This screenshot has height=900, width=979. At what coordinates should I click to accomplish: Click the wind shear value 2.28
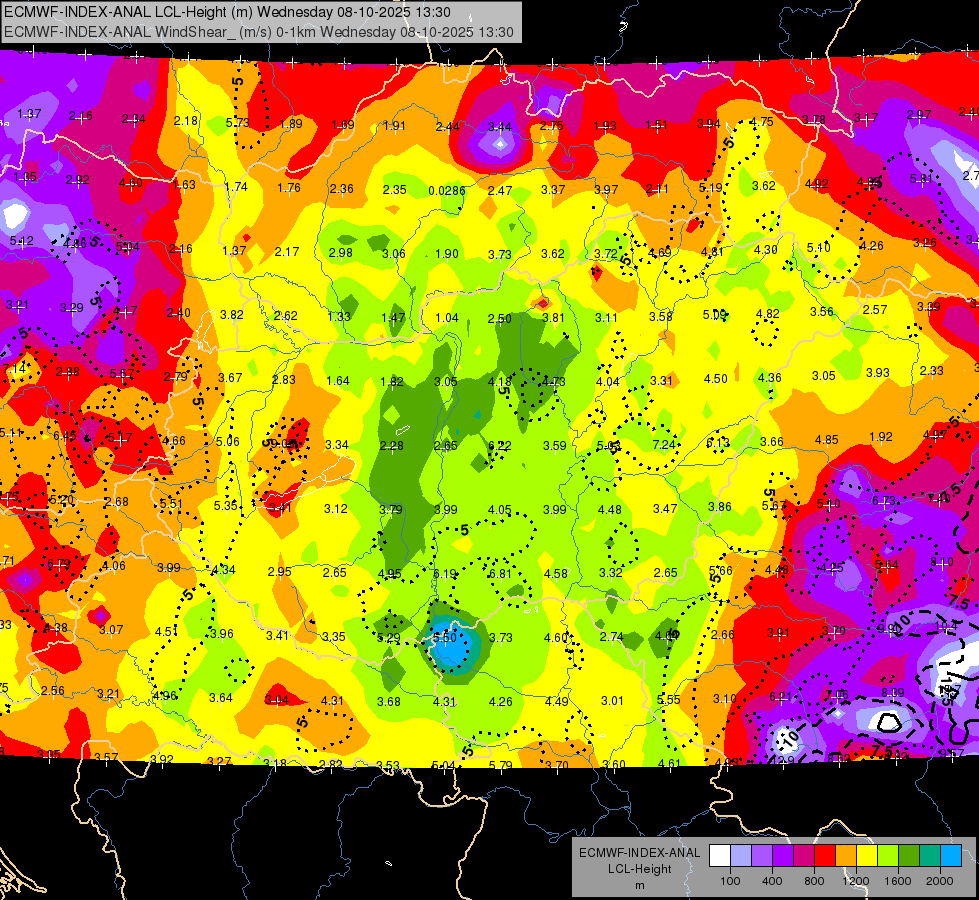tap(391, 445)
